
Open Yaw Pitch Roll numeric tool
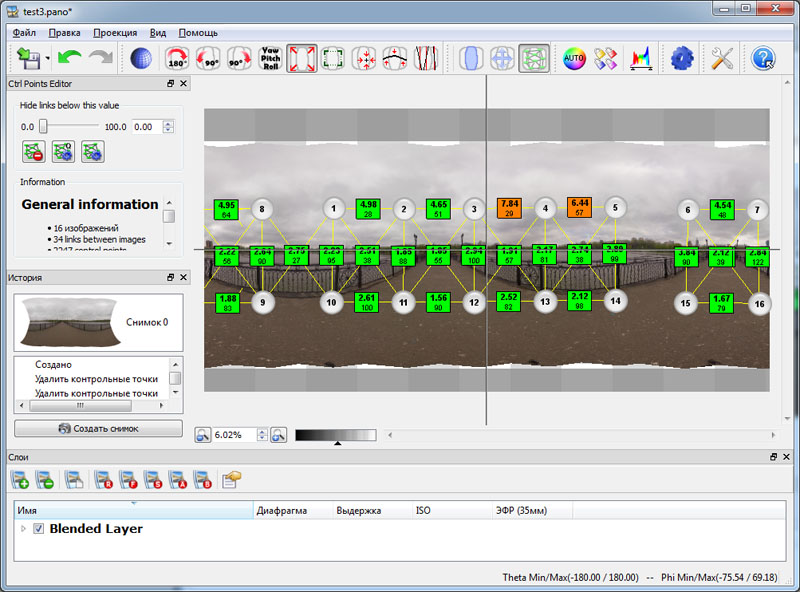[270, 58]
